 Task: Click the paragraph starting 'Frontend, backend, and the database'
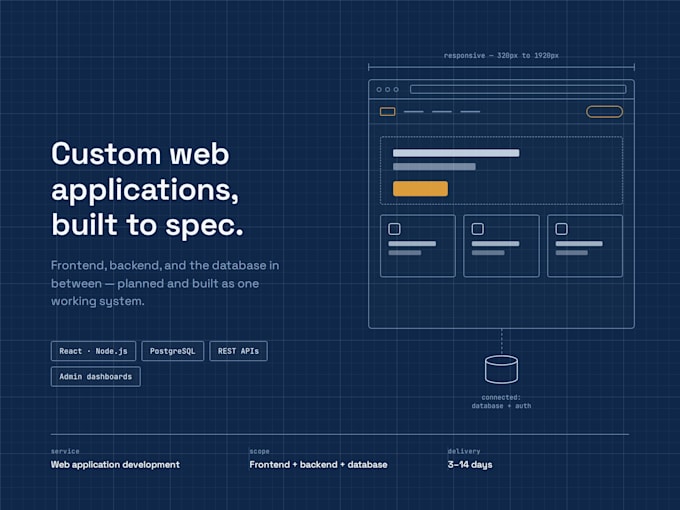point(165,283)
